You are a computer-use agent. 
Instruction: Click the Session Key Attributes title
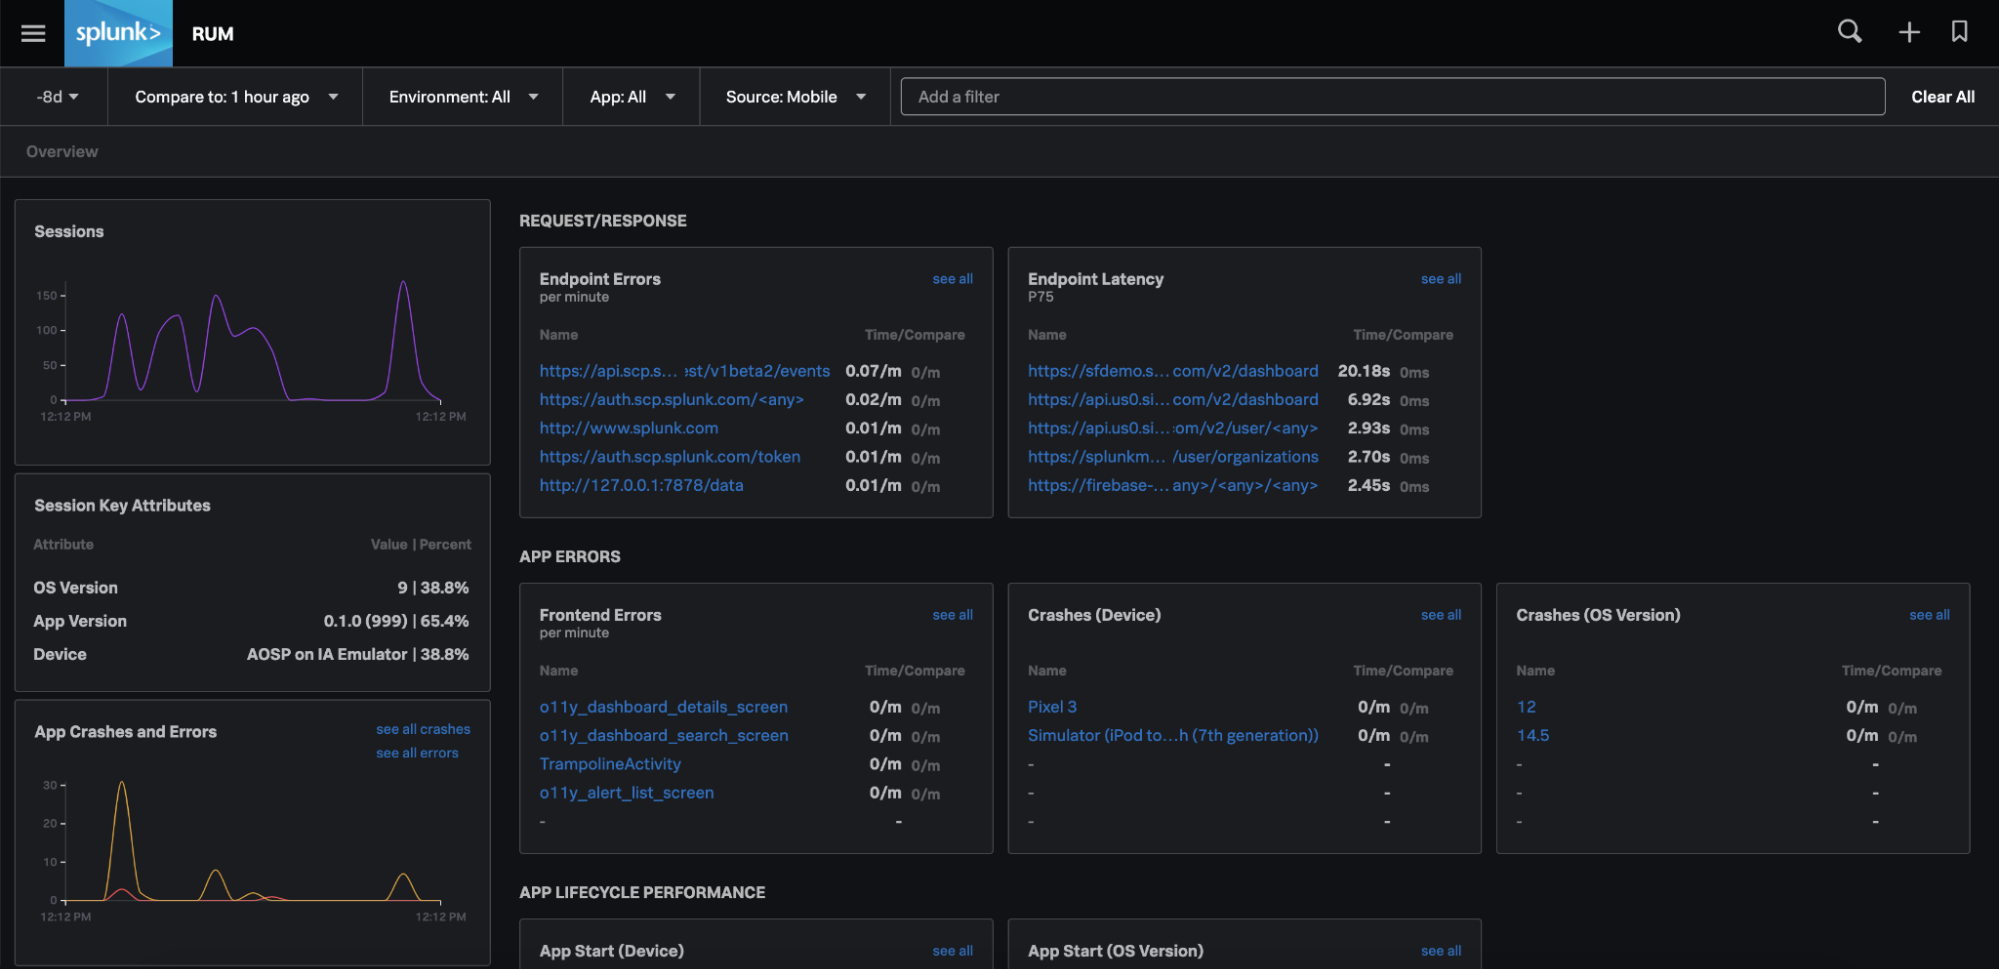click(x=122, y=506)
